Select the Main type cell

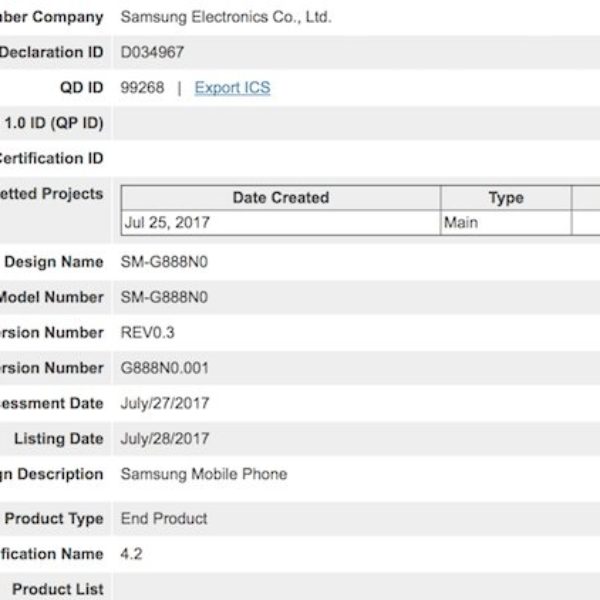pos(506,223)
